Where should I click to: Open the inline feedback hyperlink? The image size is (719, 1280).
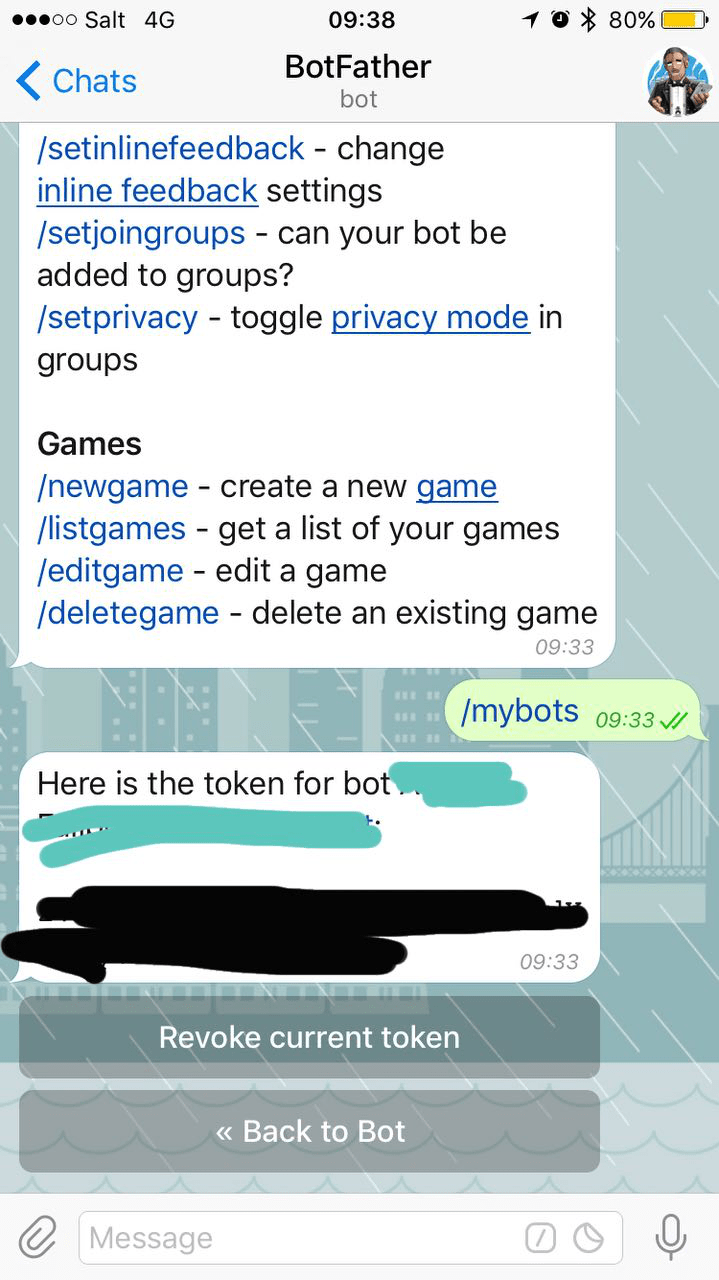(x=147, y=191)
